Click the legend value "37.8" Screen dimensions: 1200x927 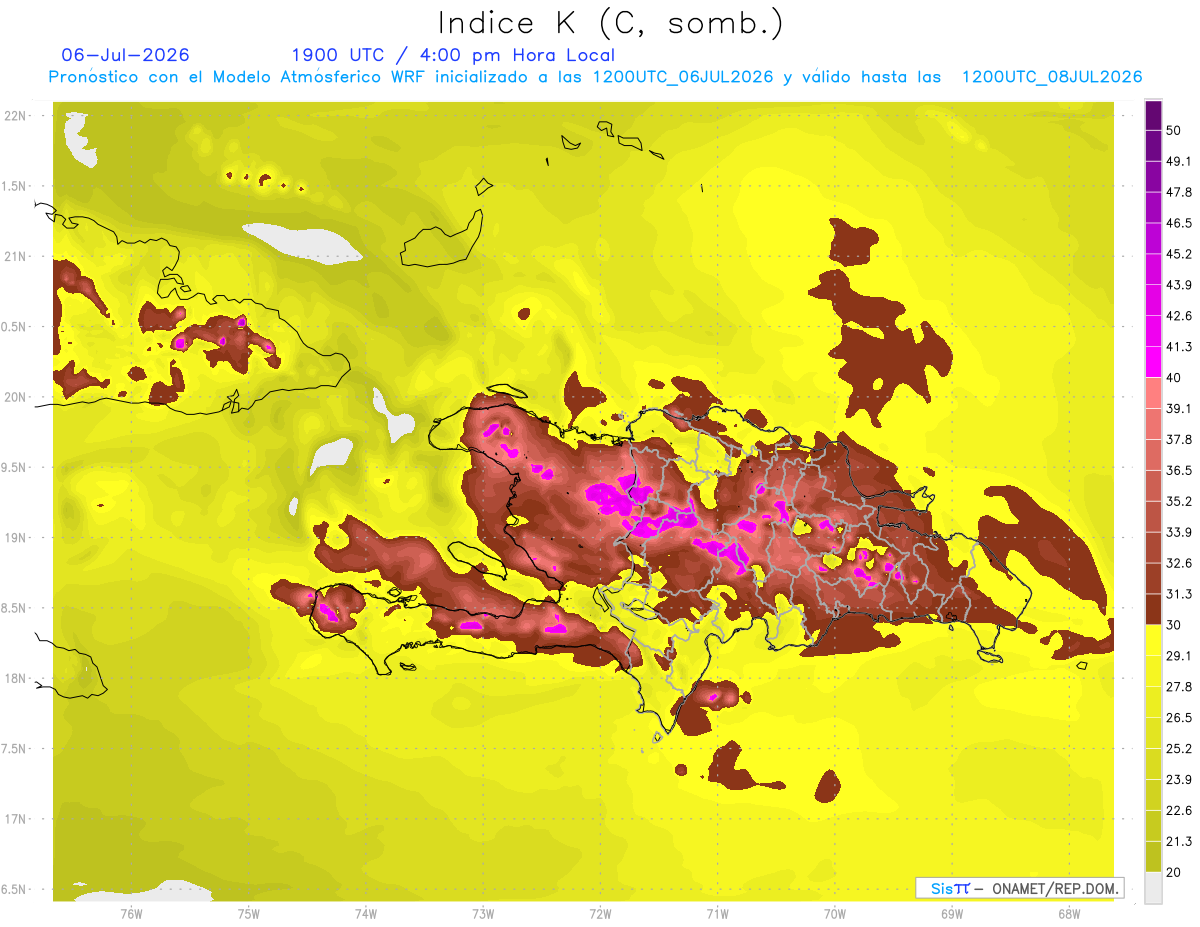click(x=1179, y=439)
